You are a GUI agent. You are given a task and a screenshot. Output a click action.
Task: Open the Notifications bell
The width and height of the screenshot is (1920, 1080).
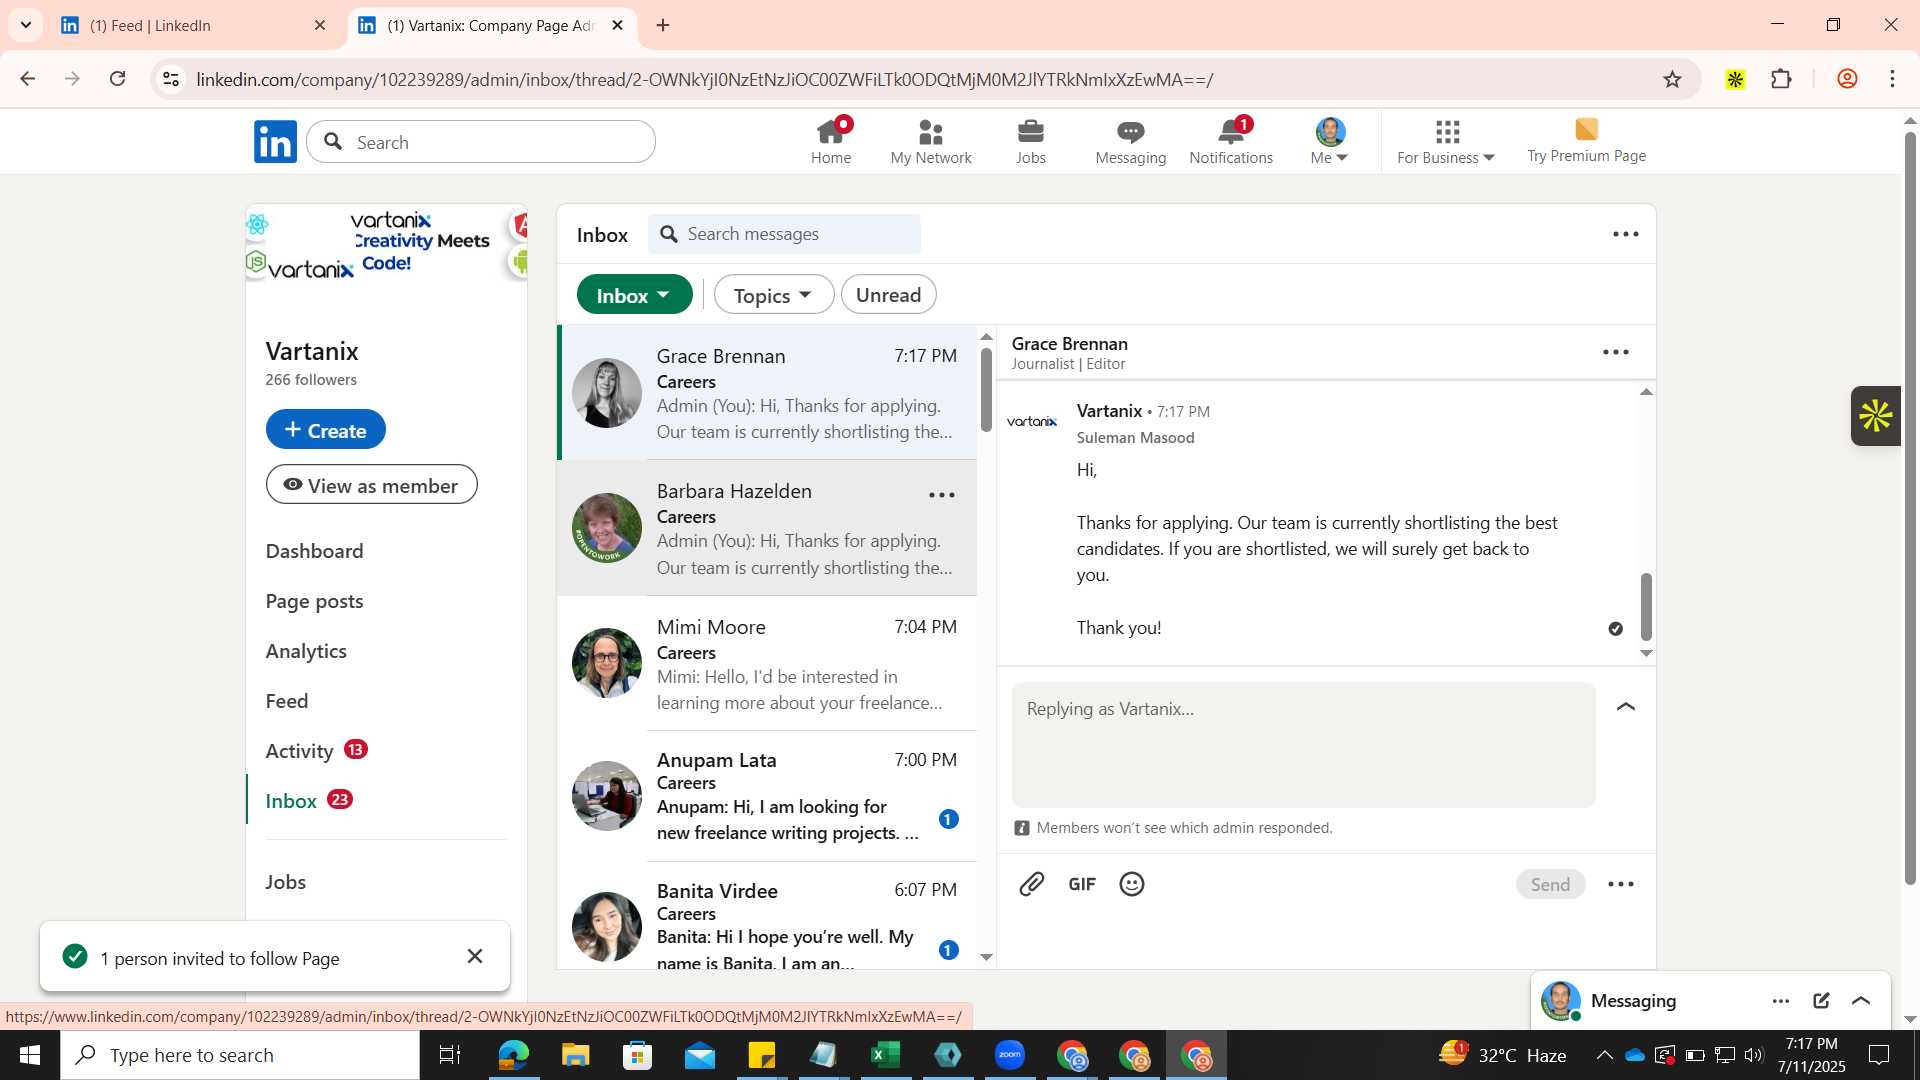[x=1231, y=142]
